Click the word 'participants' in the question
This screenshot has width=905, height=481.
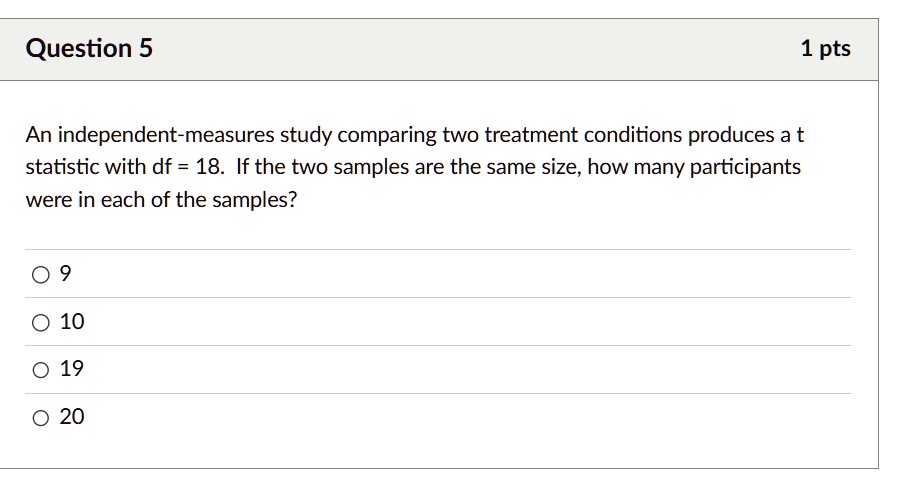[745, 167]
